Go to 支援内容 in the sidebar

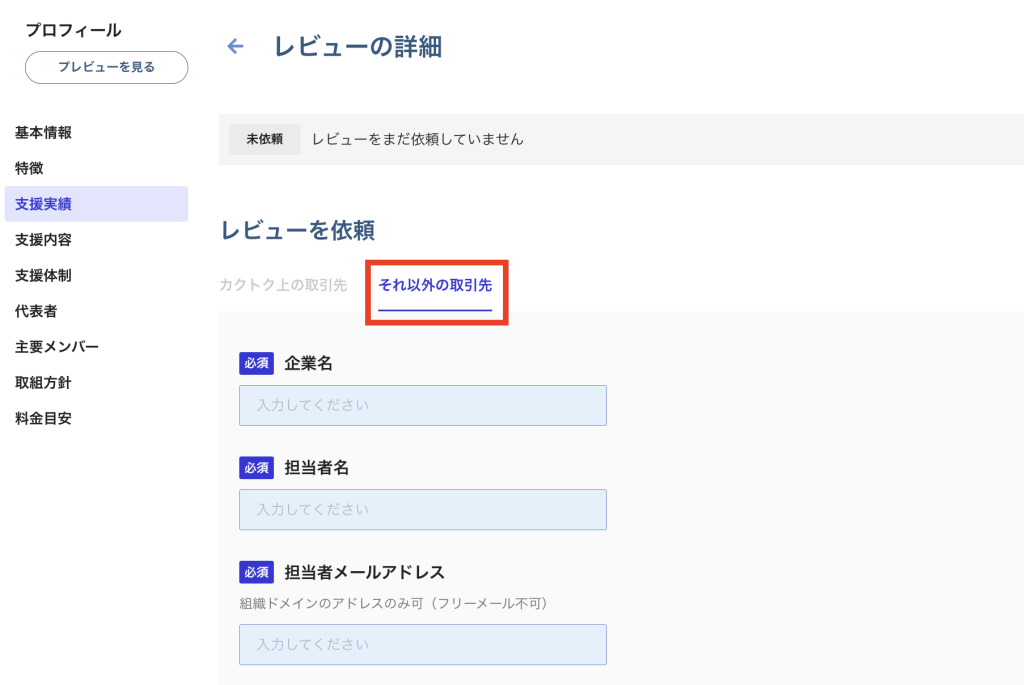[x=43, y=240]
